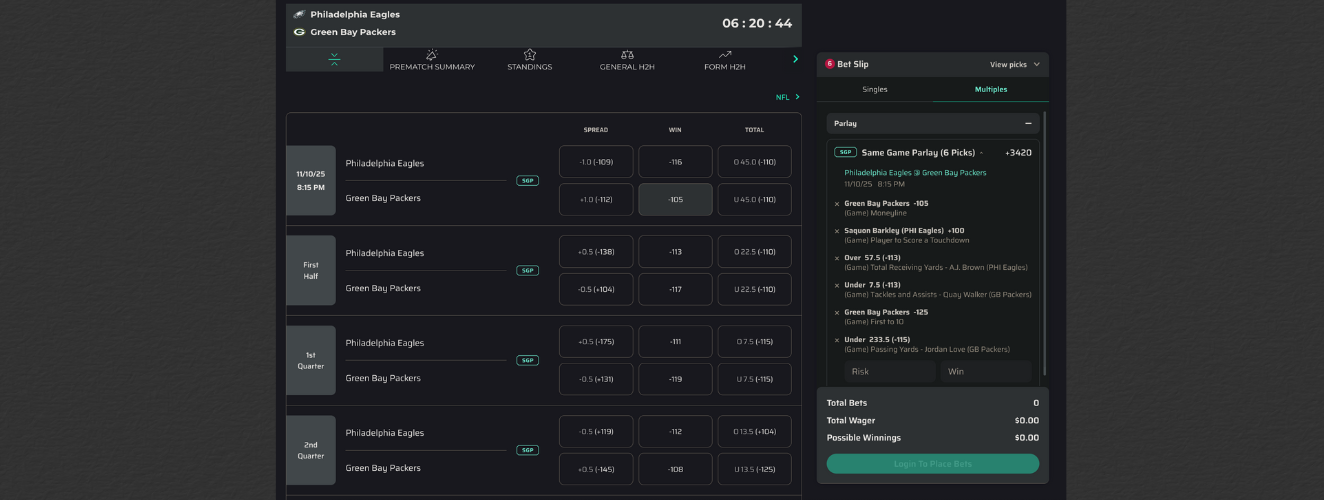The width and height of the screenshot is (1324, 500).
Task: Collapse the Parlay section
Action: (x=1028, y=124)
